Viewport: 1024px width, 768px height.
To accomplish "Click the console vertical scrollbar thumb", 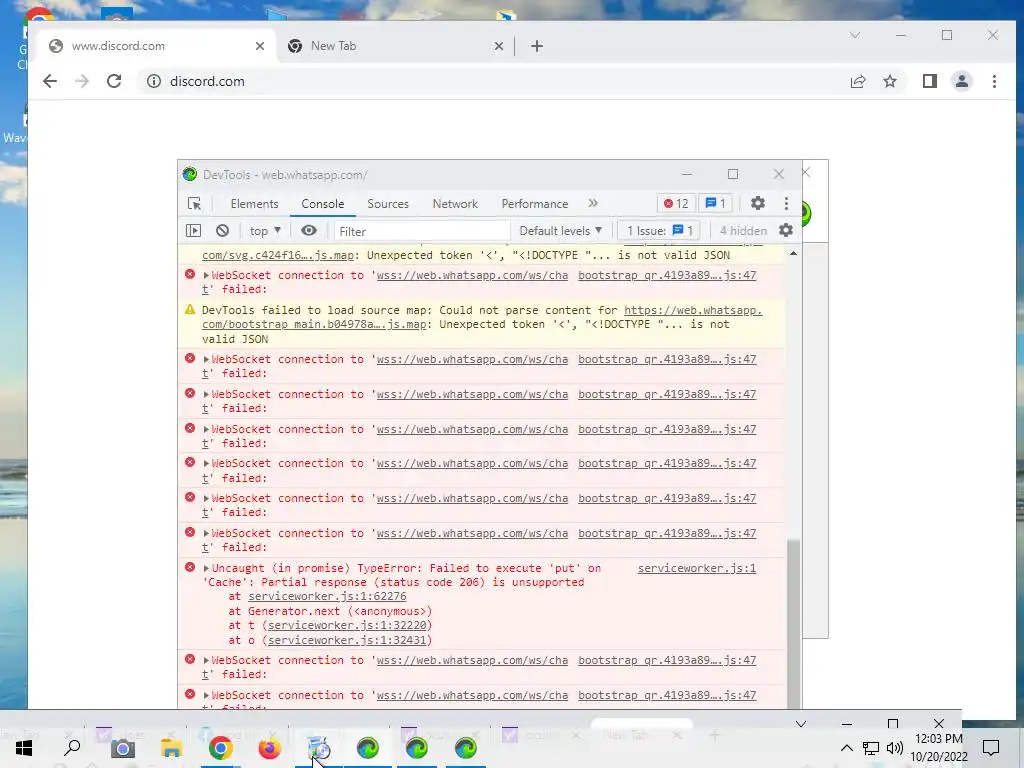I will [x=793, y=624].
